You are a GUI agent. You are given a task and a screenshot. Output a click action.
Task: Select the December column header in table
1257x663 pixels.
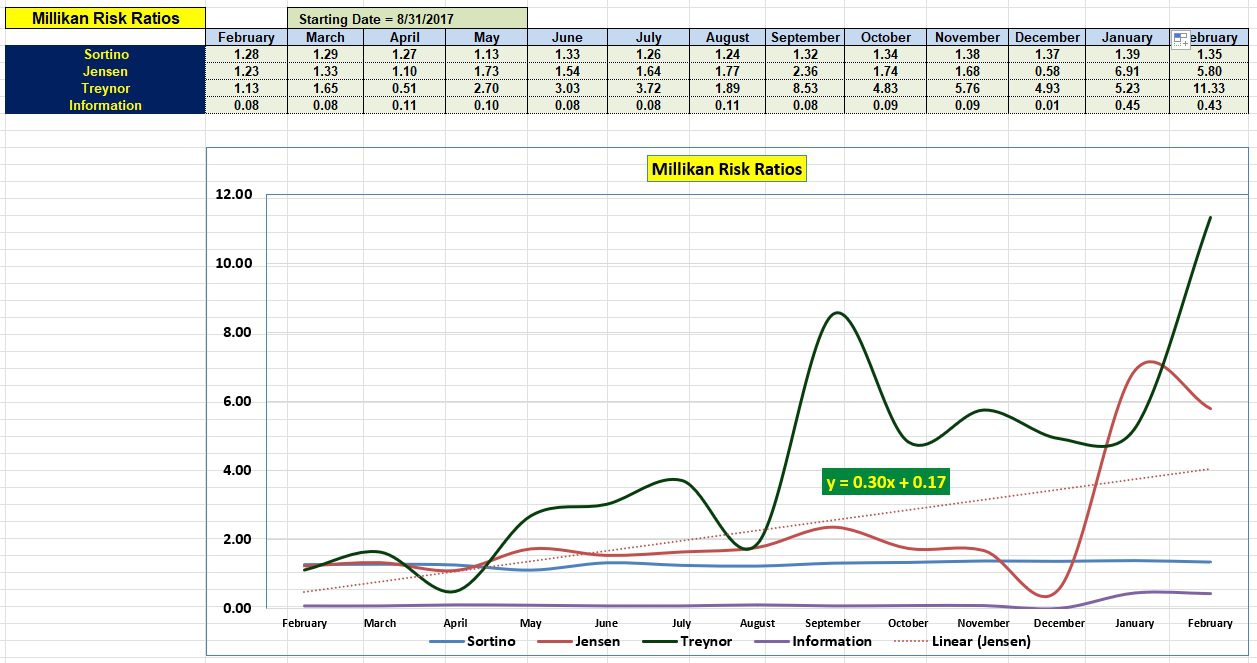(1048, 37)
